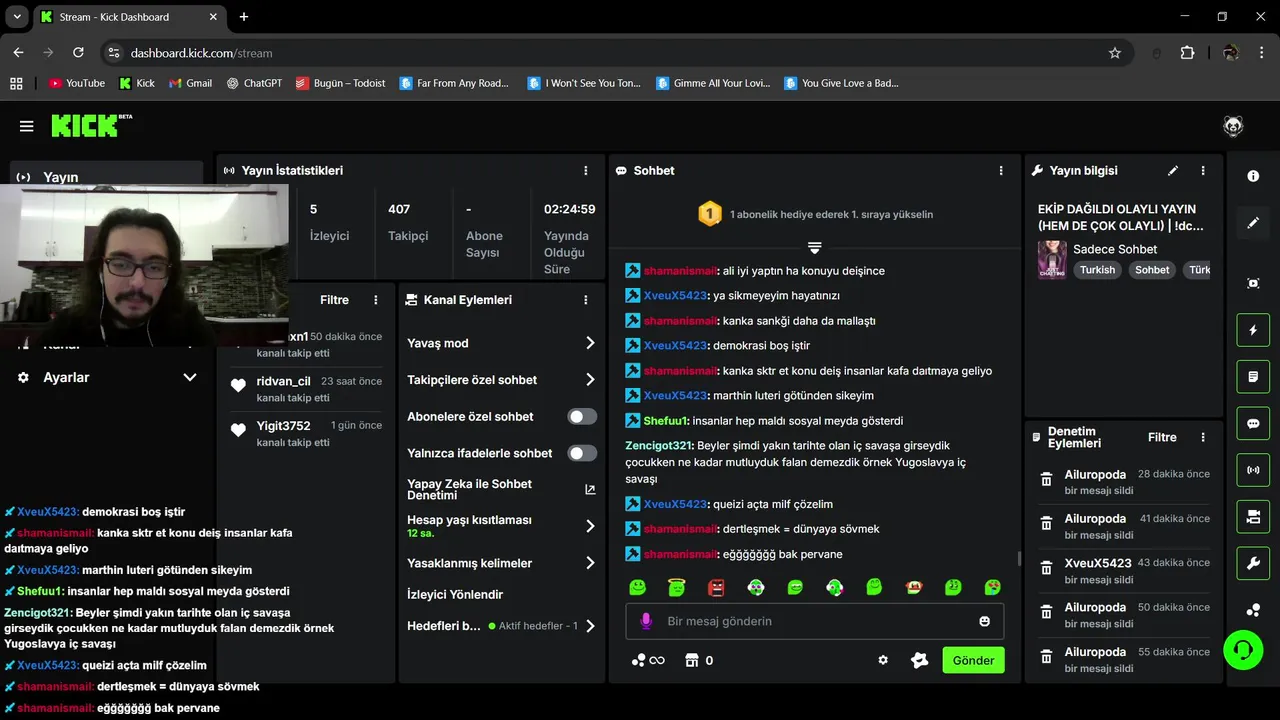Open the Sadece Sohbet category thumbnail
The width and height of the screenshot is (1280, 720).
[x=1052, y=259]
